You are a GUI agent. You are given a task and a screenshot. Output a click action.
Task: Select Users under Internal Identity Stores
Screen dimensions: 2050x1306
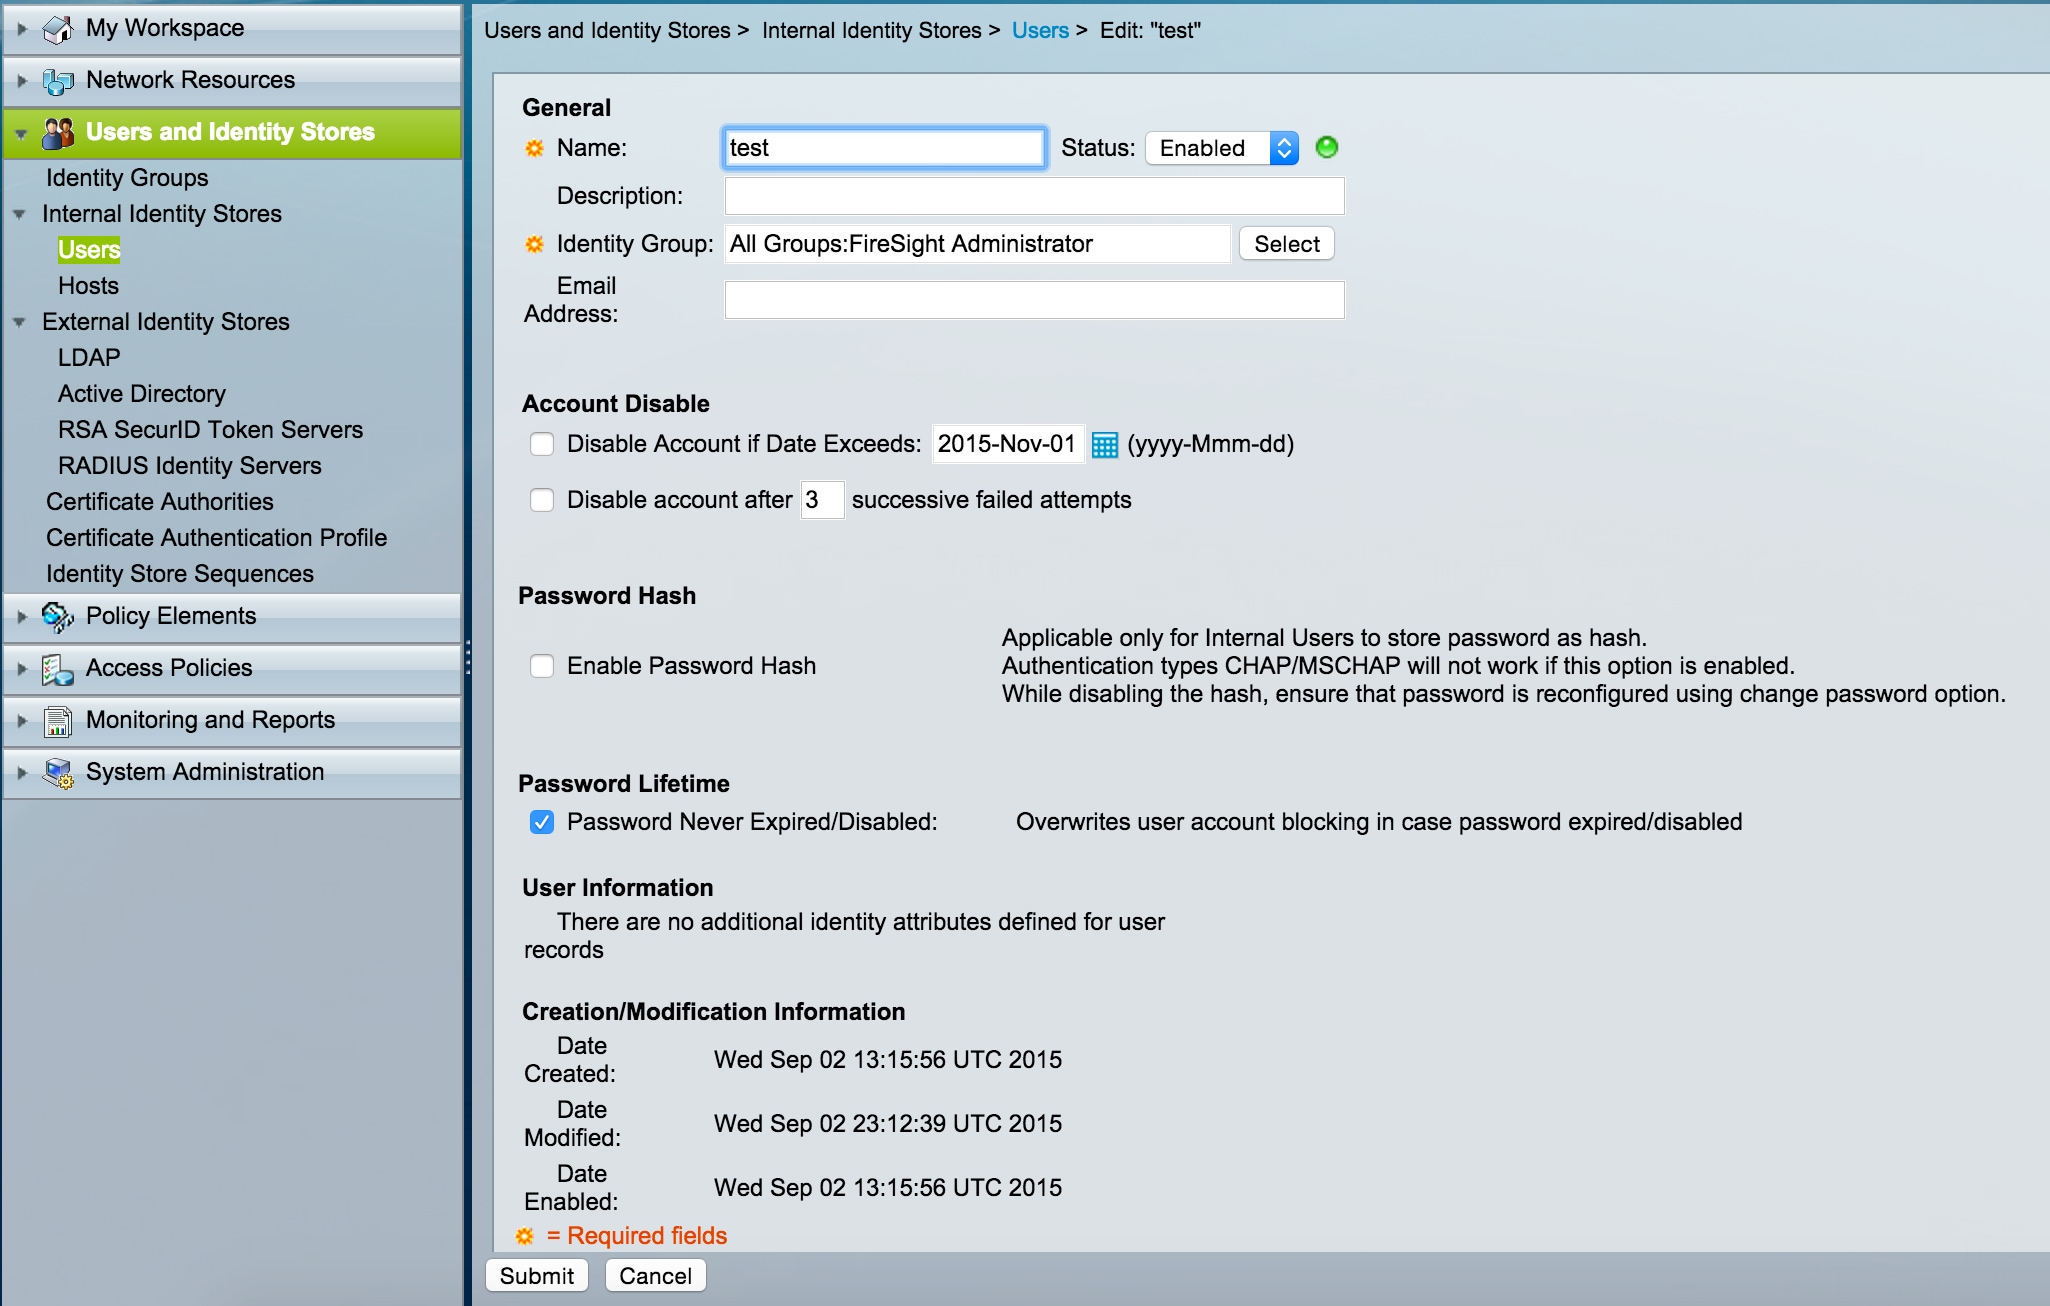point(89,250)
